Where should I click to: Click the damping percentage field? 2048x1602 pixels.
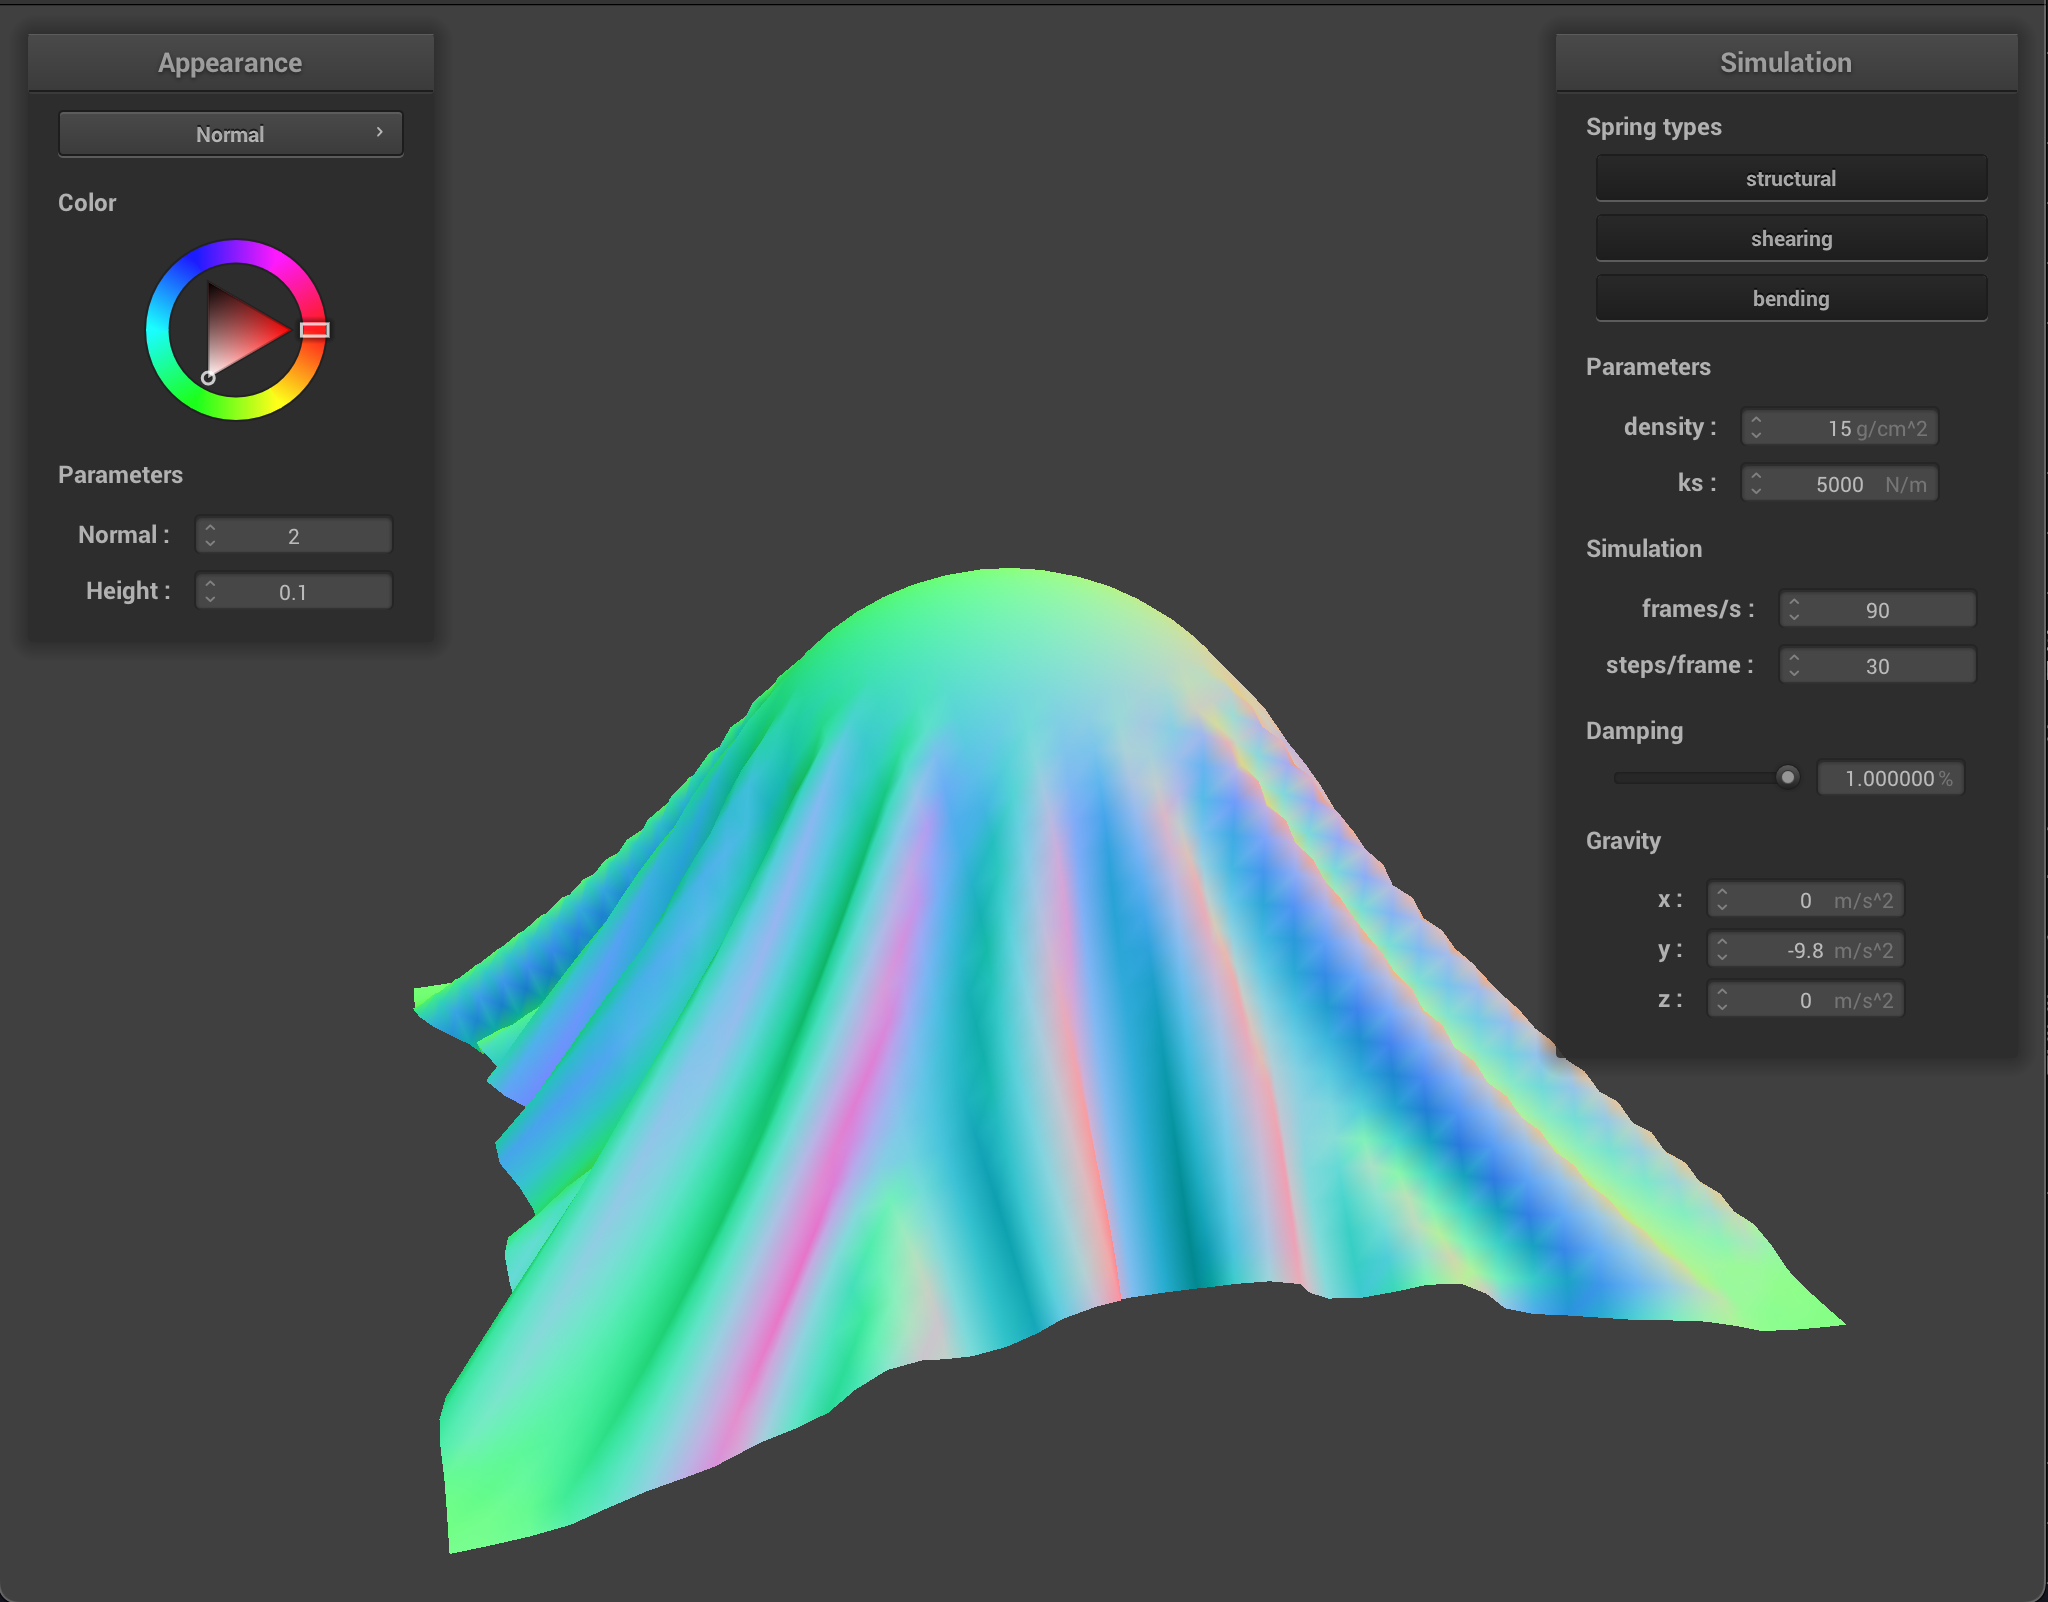(1889, 778)
